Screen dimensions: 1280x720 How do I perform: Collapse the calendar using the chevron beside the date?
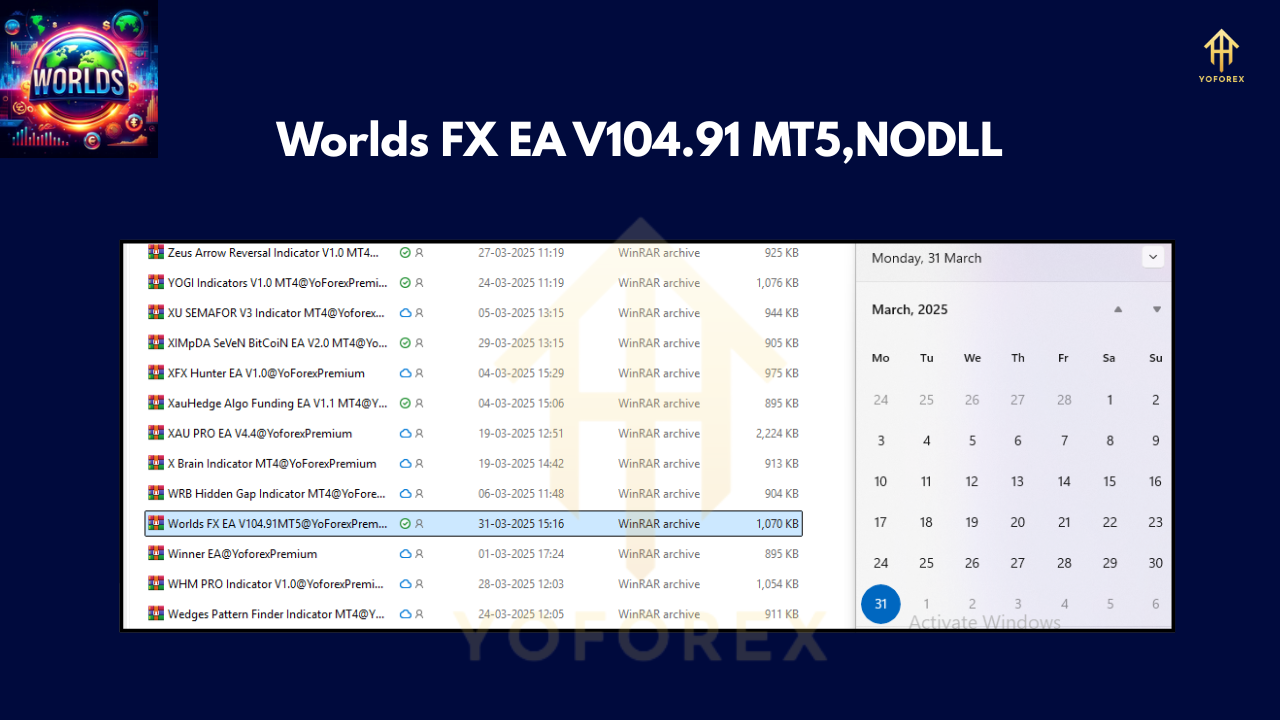pos(1153,258)
